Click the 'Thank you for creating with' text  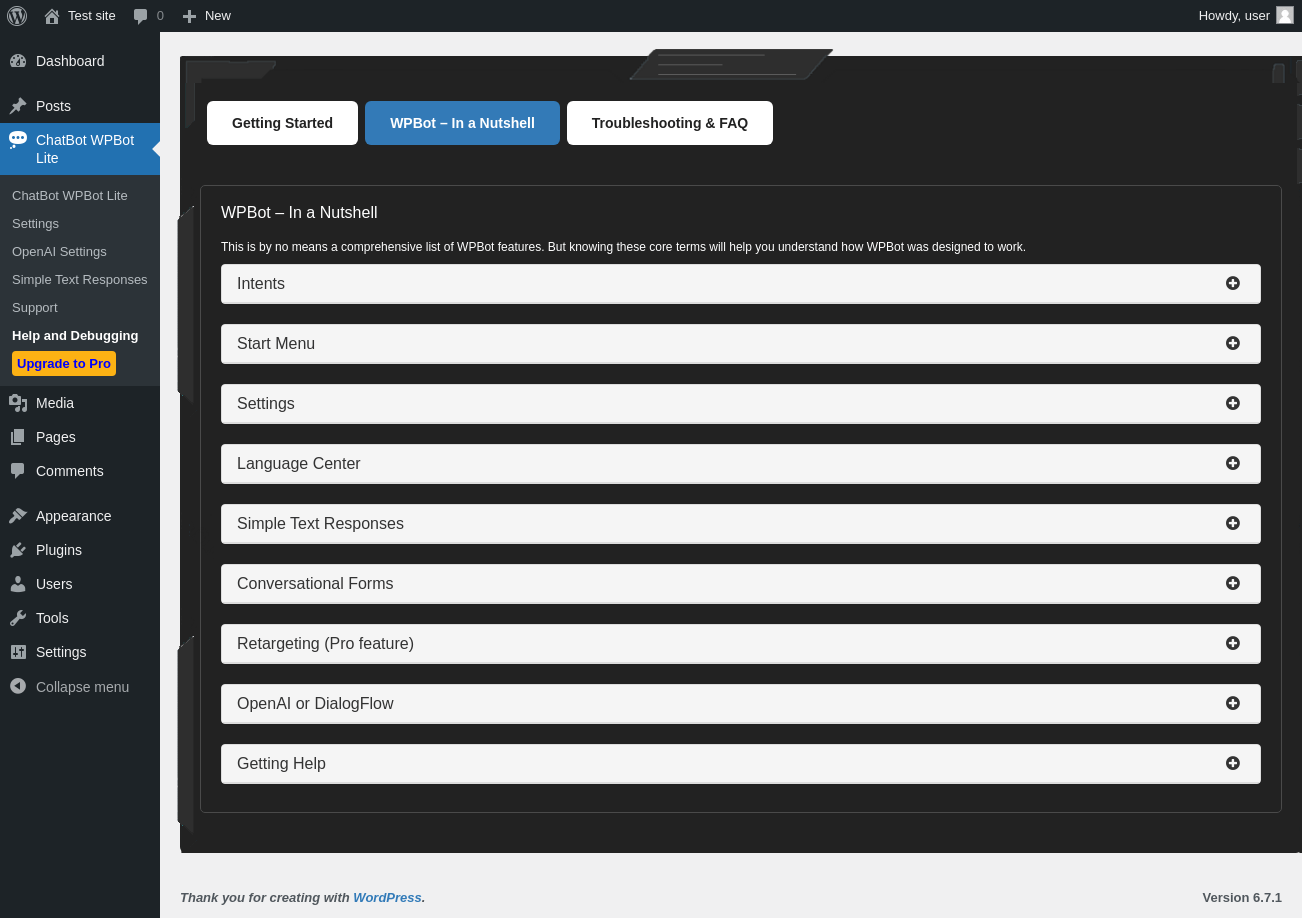click(x=265, y=897)
